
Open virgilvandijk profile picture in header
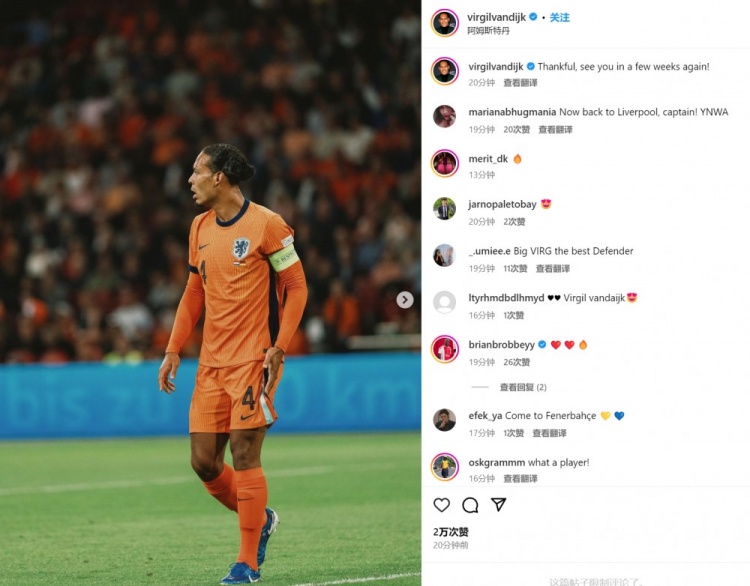445,22
